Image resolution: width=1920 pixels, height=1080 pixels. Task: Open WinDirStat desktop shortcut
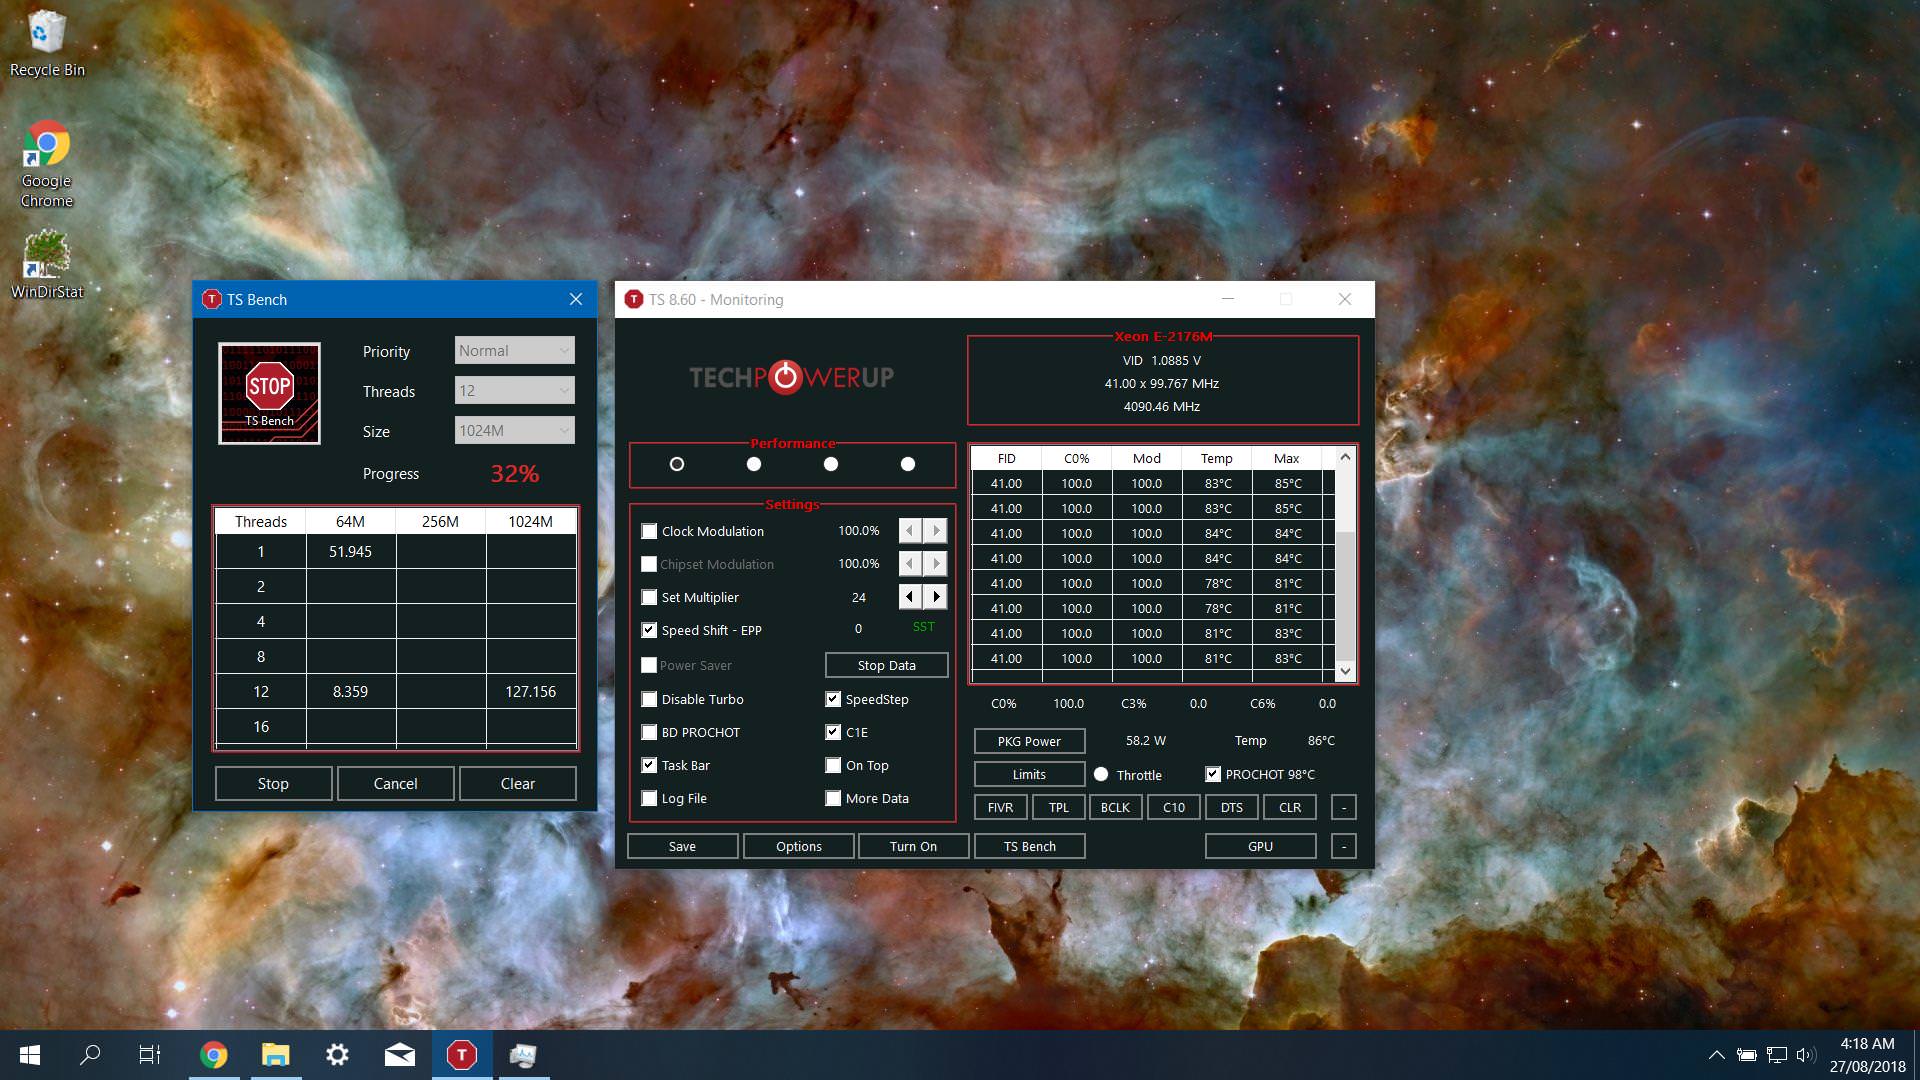47,265
